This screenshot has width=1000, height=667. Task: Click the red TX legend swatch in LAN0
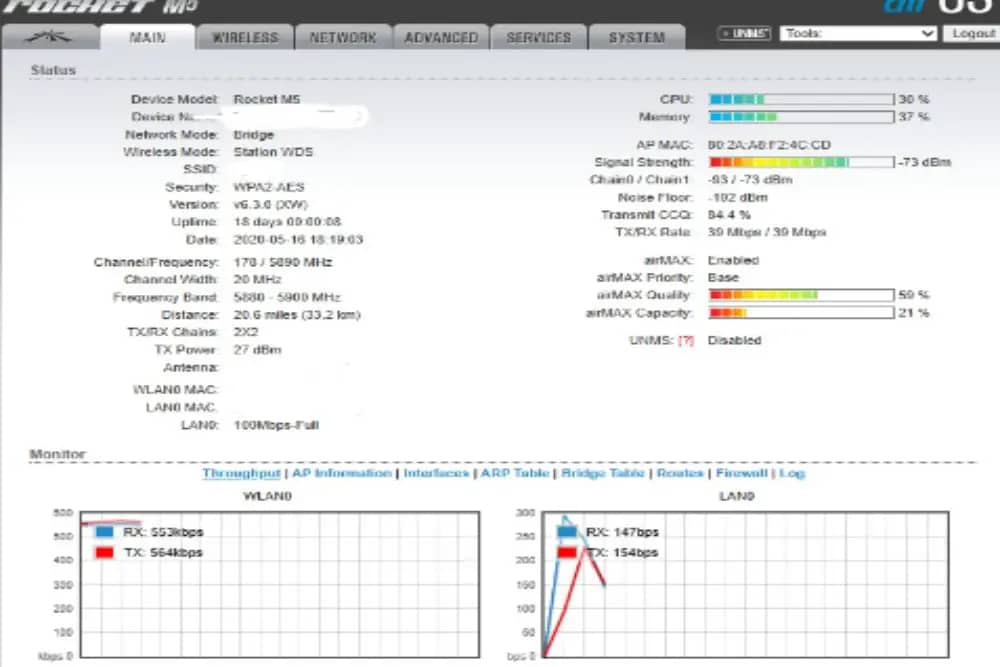click(567, 552)
